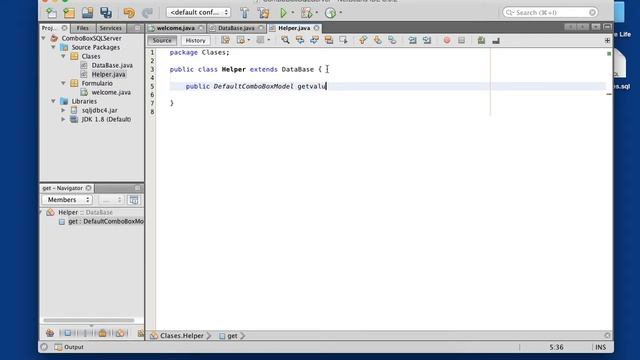Click the Profile Project icon
Screen dimensions: 640x360
tap(330, 13)
